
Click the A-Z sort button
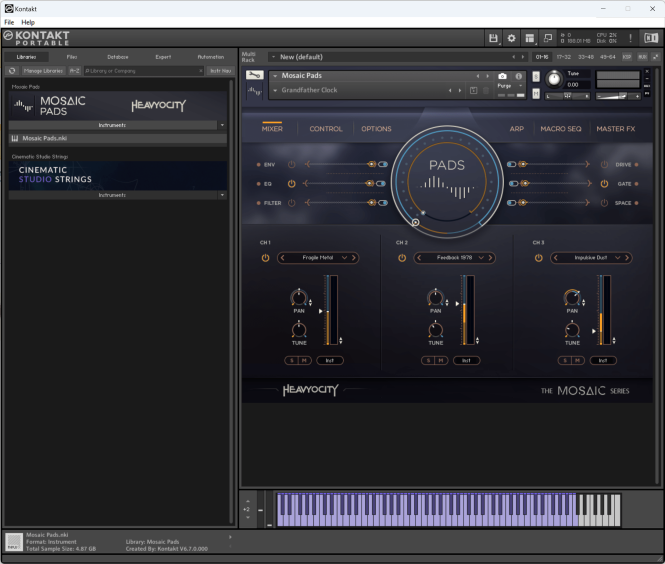click(75, 71)
